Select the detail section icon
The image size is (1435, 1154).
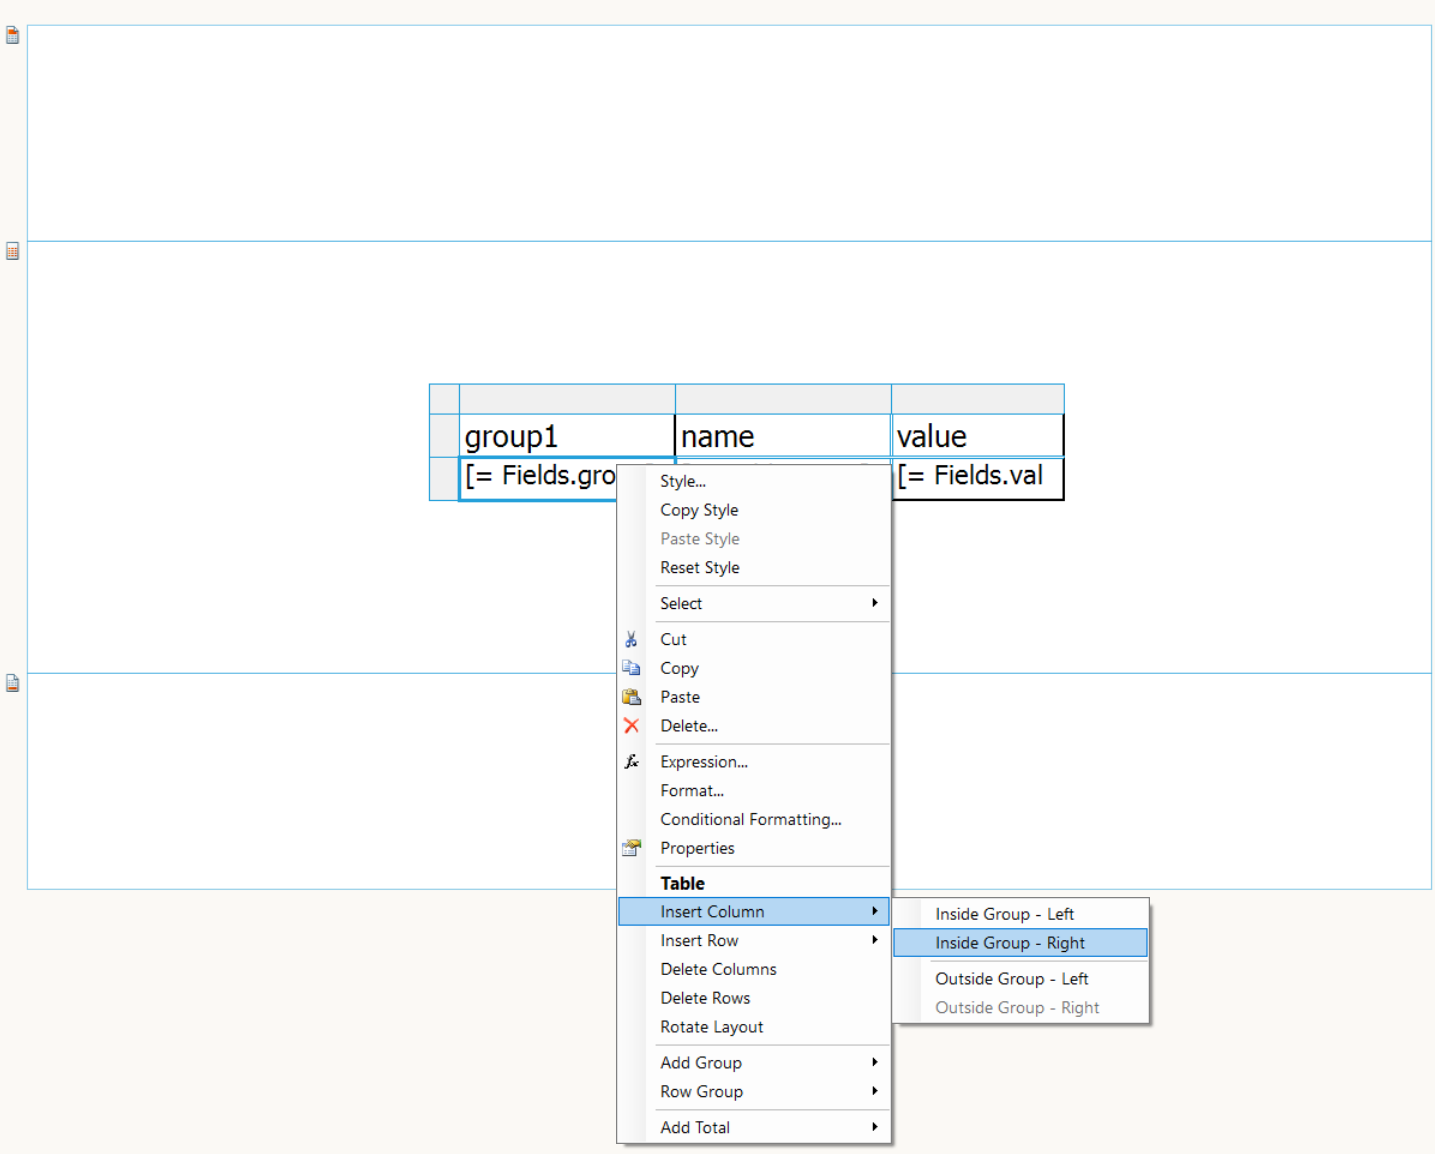point(13,252)
